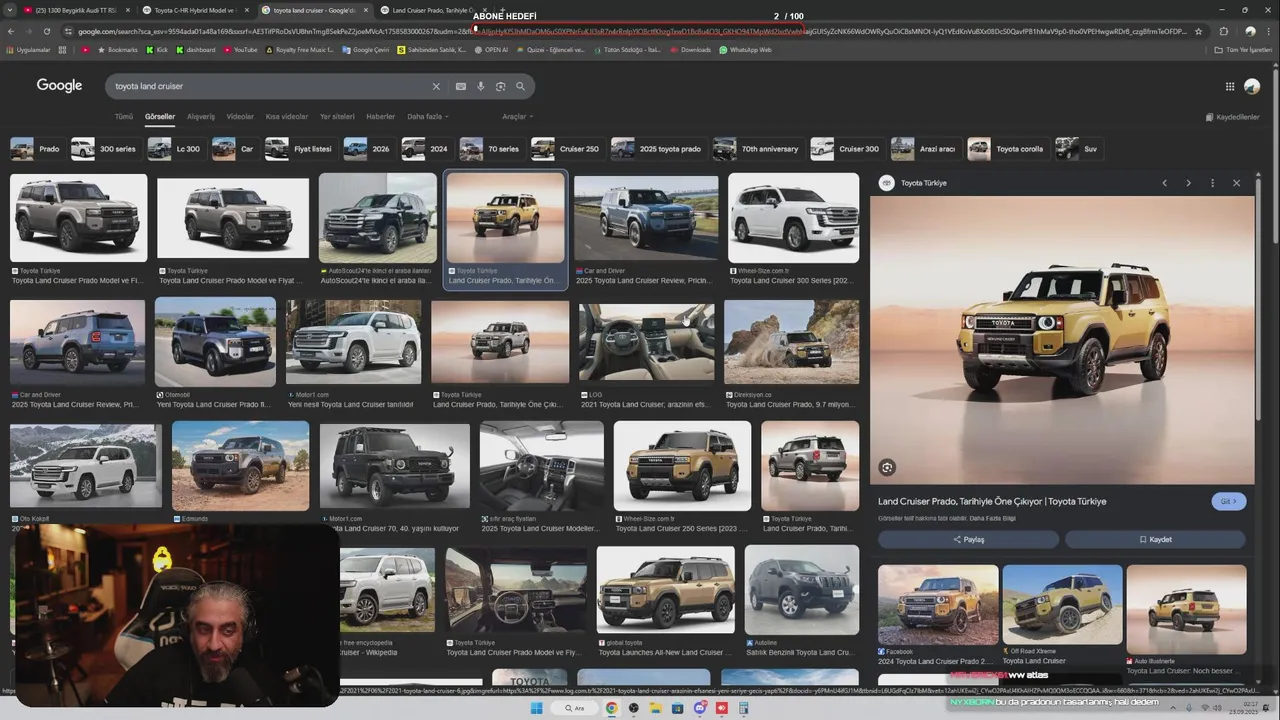Bookmark this page with the star icon
Image resolution: width=1280 pixels, height=720 pixels.
(1198, 31)
